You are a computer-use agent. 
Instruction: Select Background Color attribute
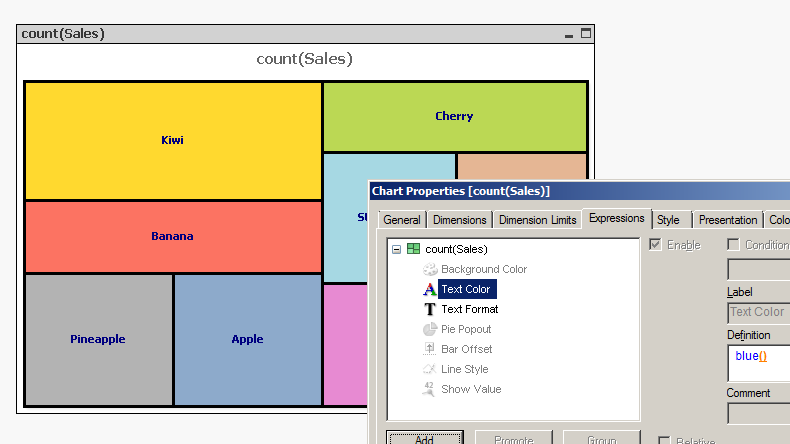pos(484,269)
